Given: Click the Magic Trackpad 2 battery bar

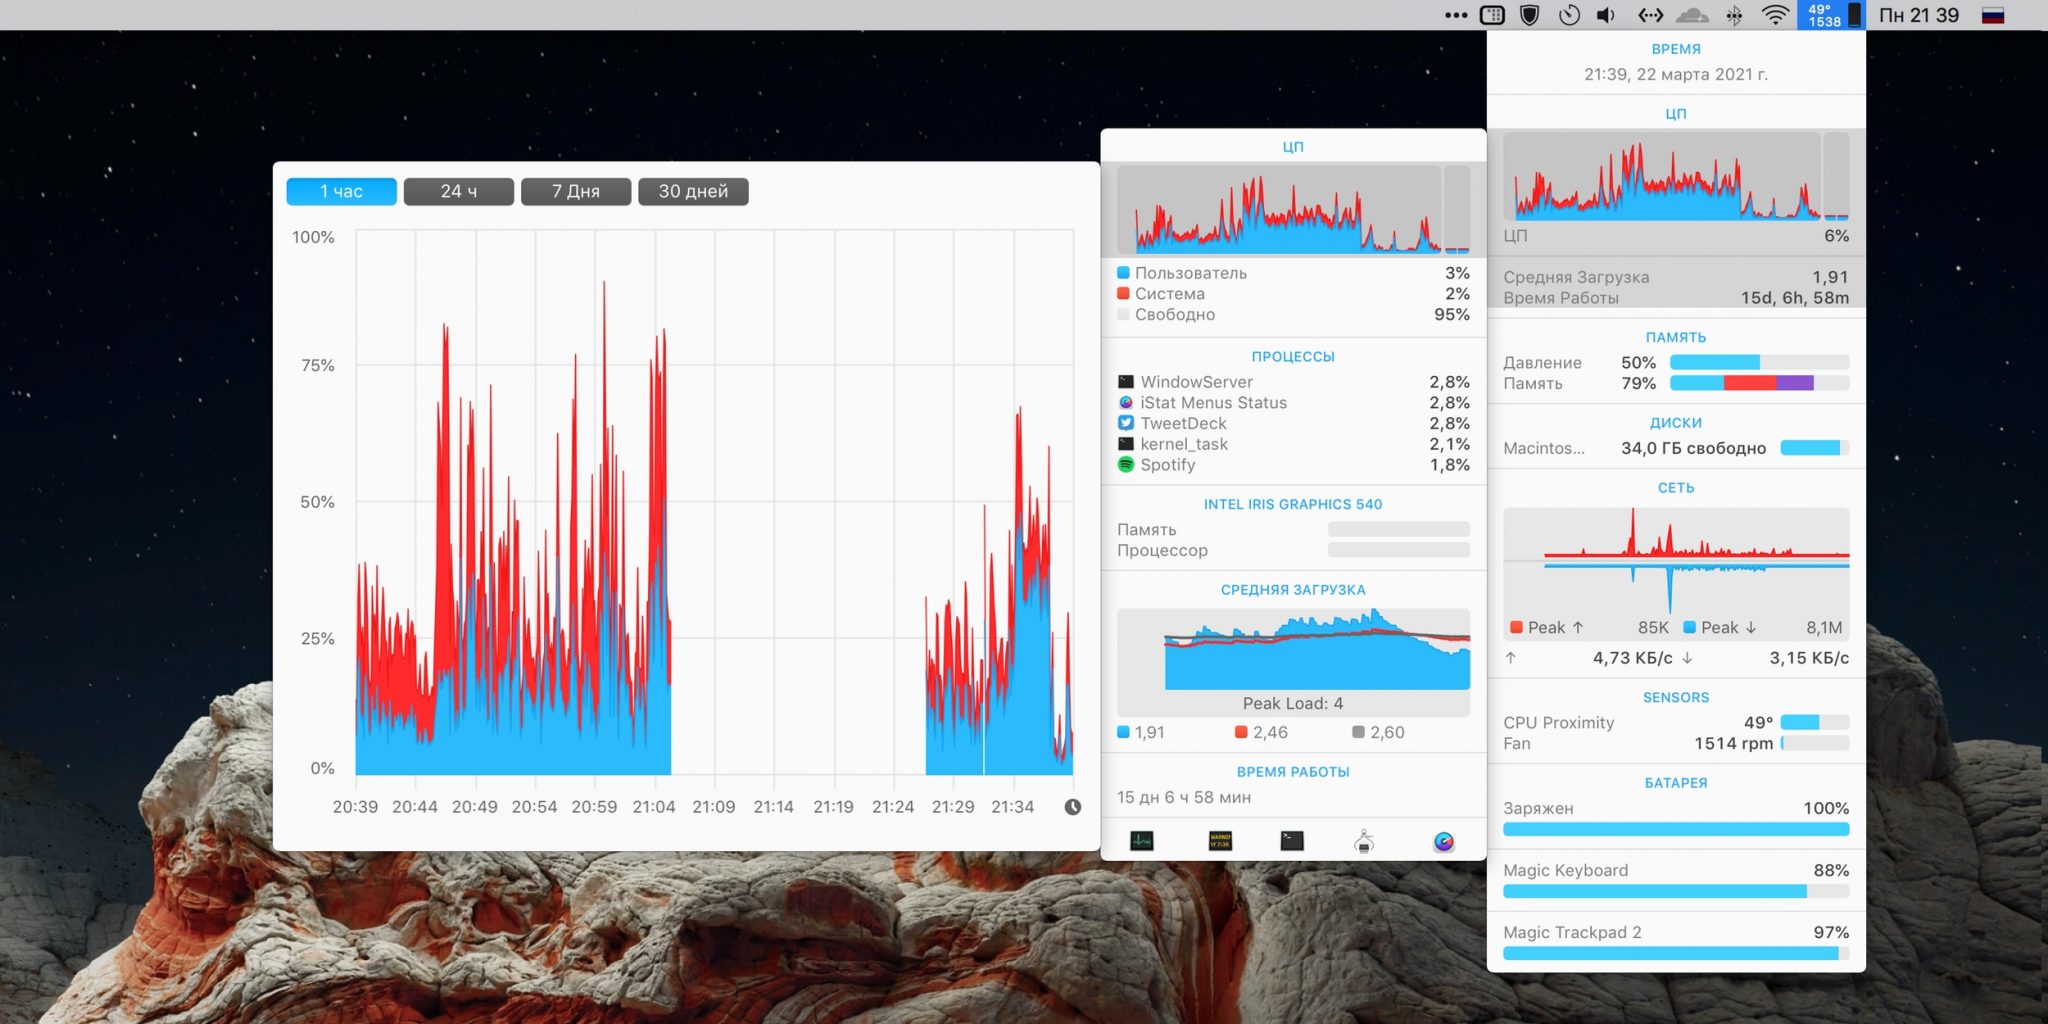Looking at the screenshot, I should (x=1676, y=953).
